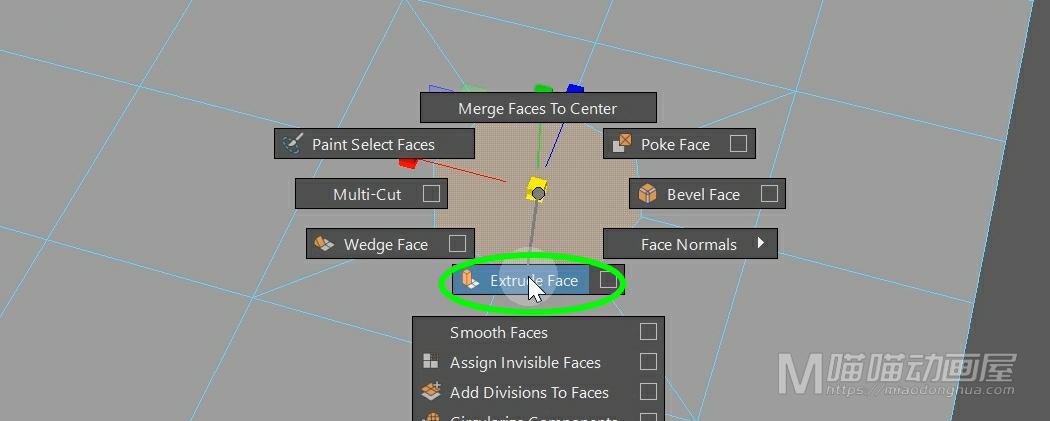The image size is (1050, 421).
Task: Select Add Divisions To Faces
Action: pyautogui.click(x=538, y=392)
